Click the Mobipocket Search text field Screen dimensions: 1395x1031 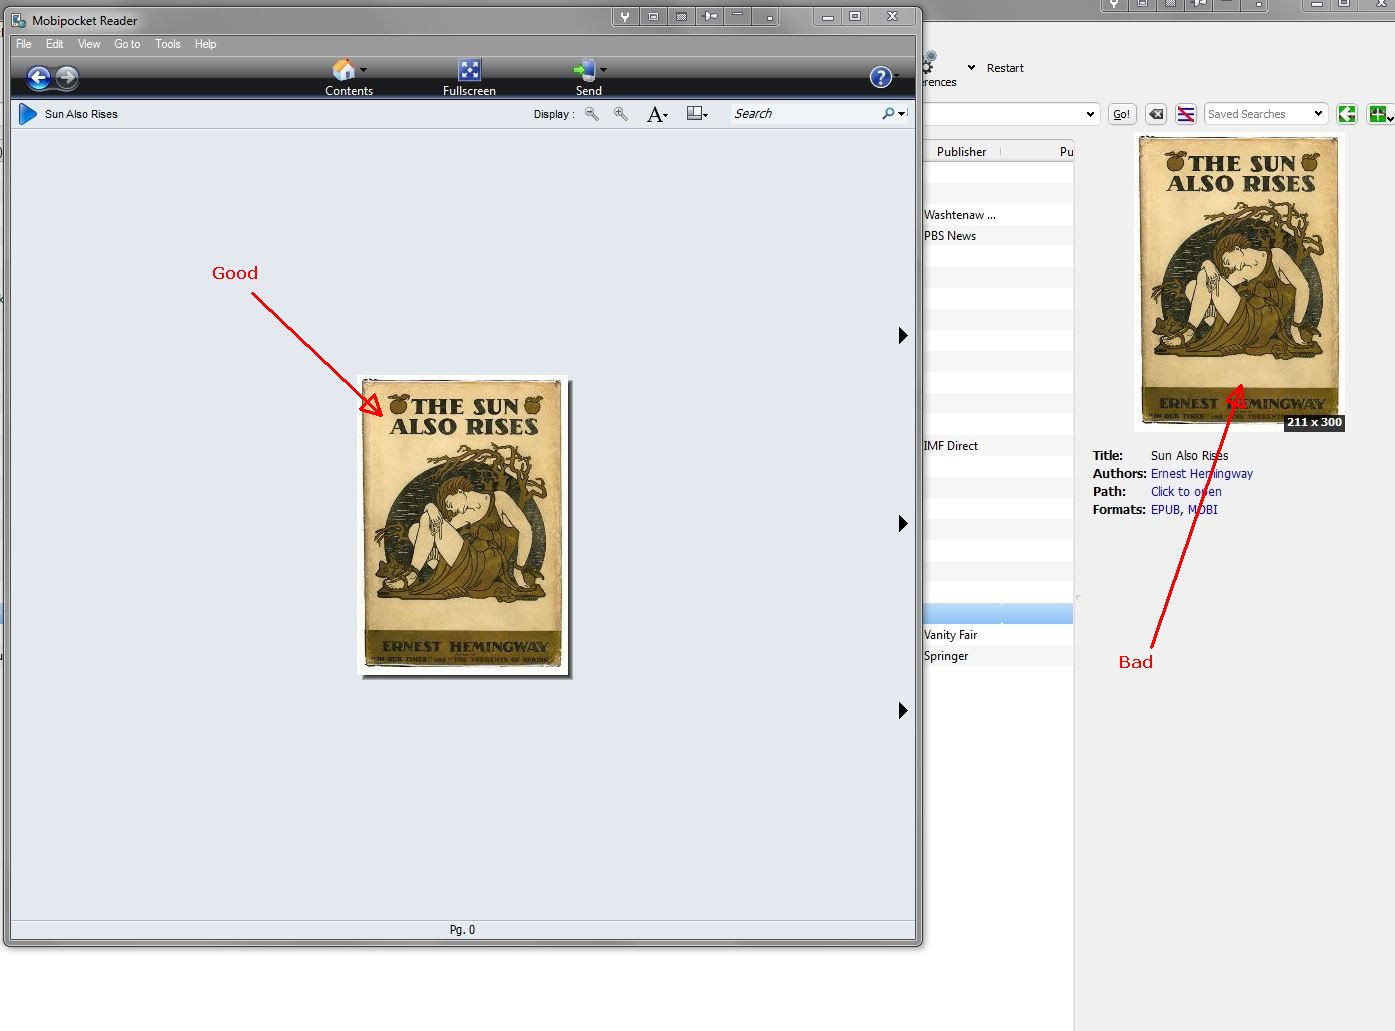(x=805, y=114)
